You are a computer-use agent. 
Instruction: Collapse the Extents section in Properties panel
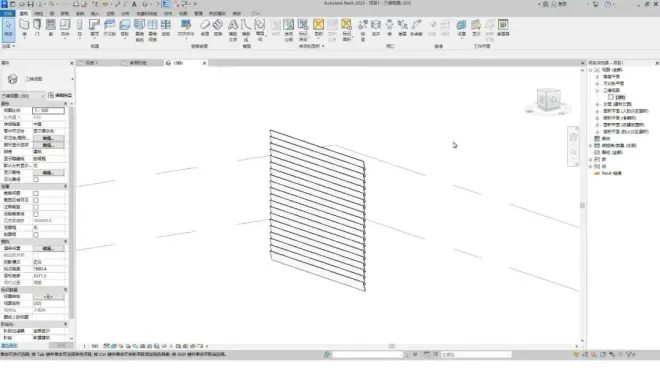66,186
